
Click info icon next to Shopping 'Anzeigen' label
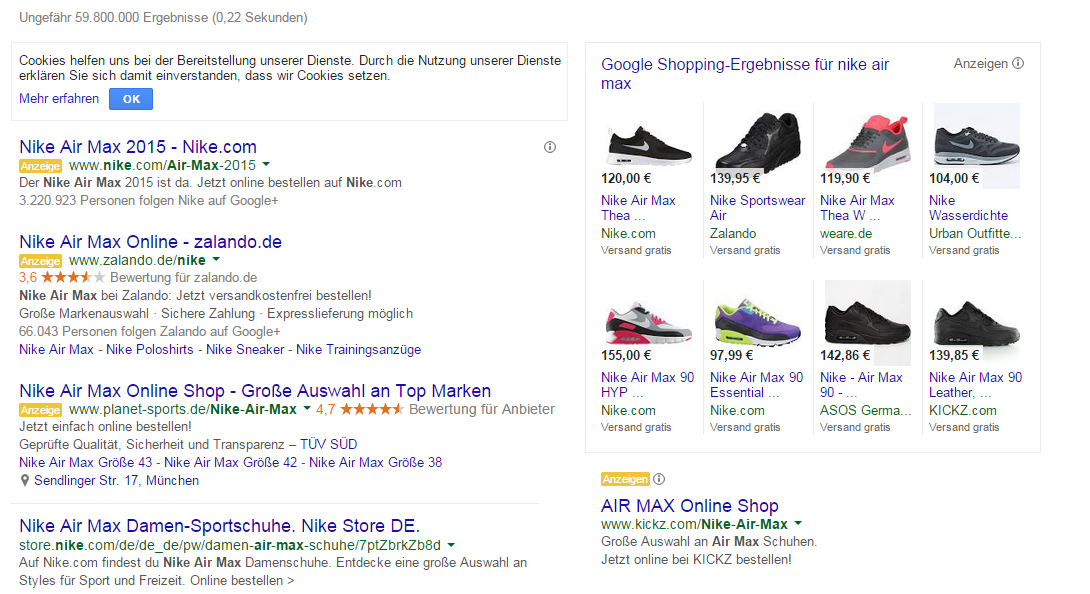(1018, 63)
